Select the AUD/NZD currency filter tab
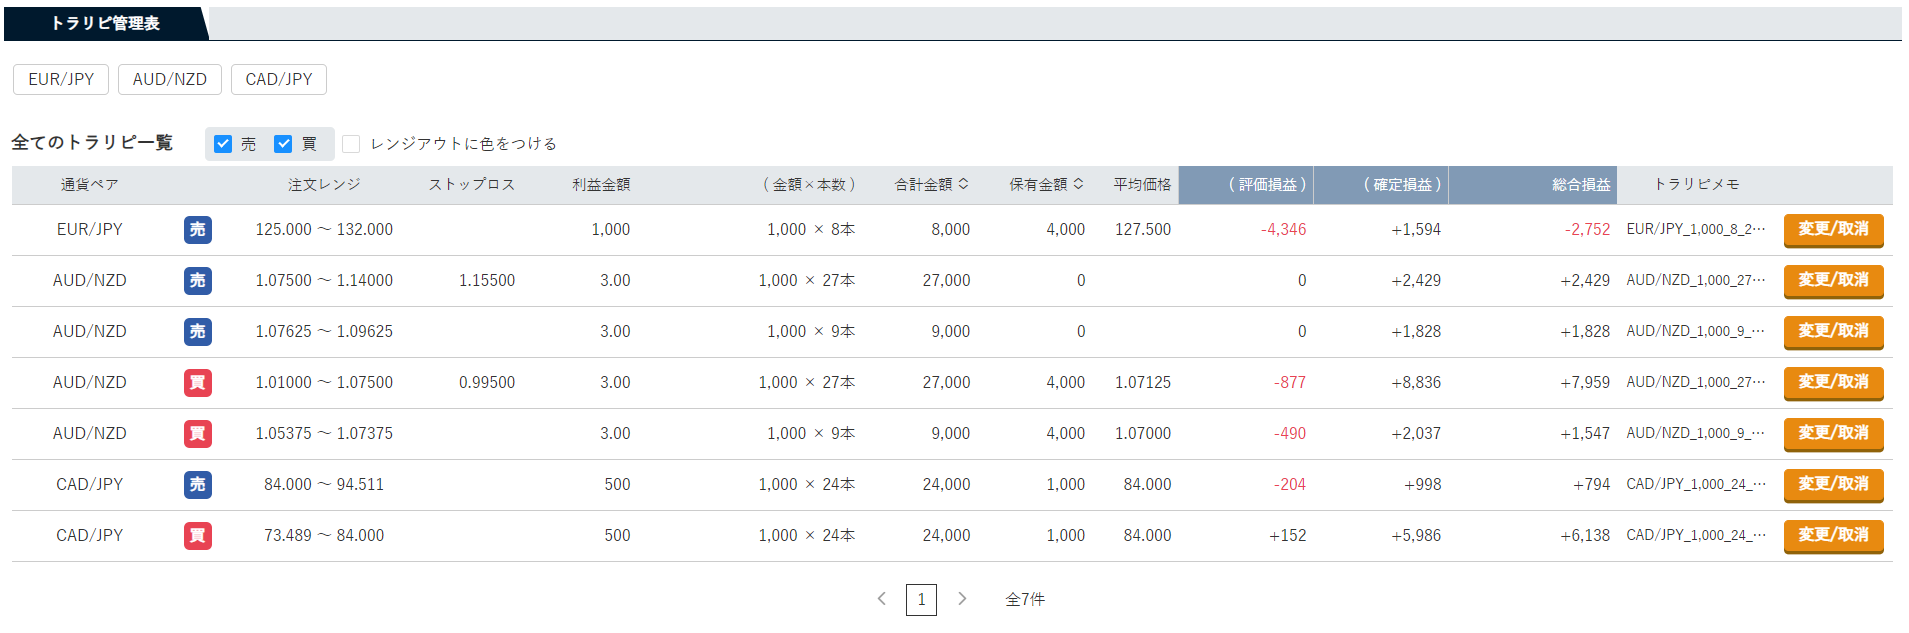Screen dimensions: 1909x633 [x=170, y=80]
